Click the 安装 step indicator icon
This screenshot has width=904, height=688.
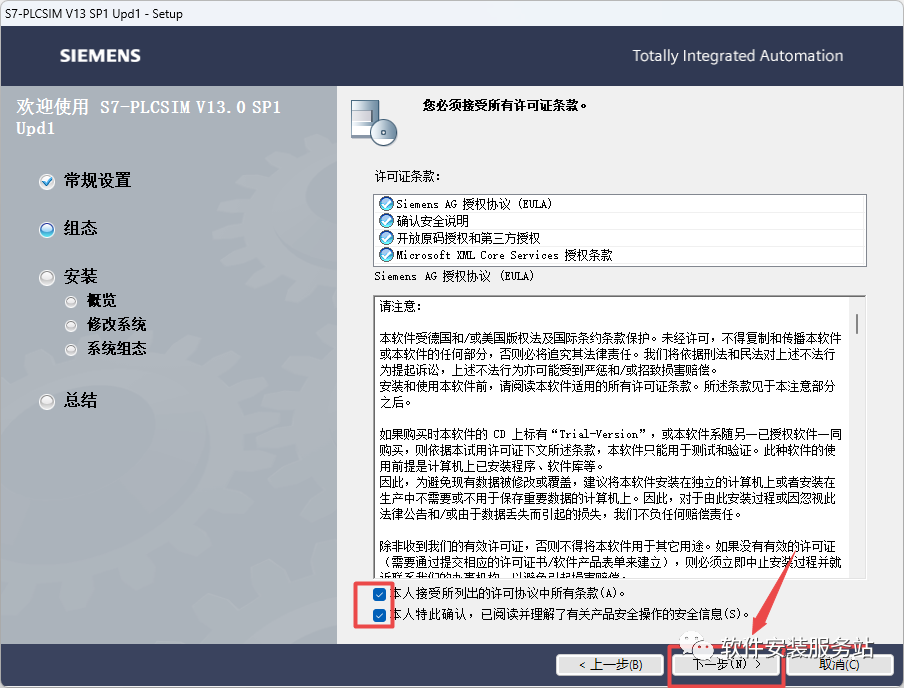pyautogui.click(x=47, y=278)
